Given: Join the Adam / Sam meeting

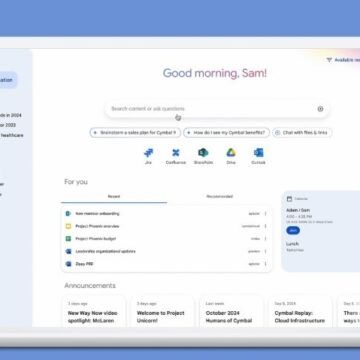Looking at the screenshot, I should coord(293,230).
